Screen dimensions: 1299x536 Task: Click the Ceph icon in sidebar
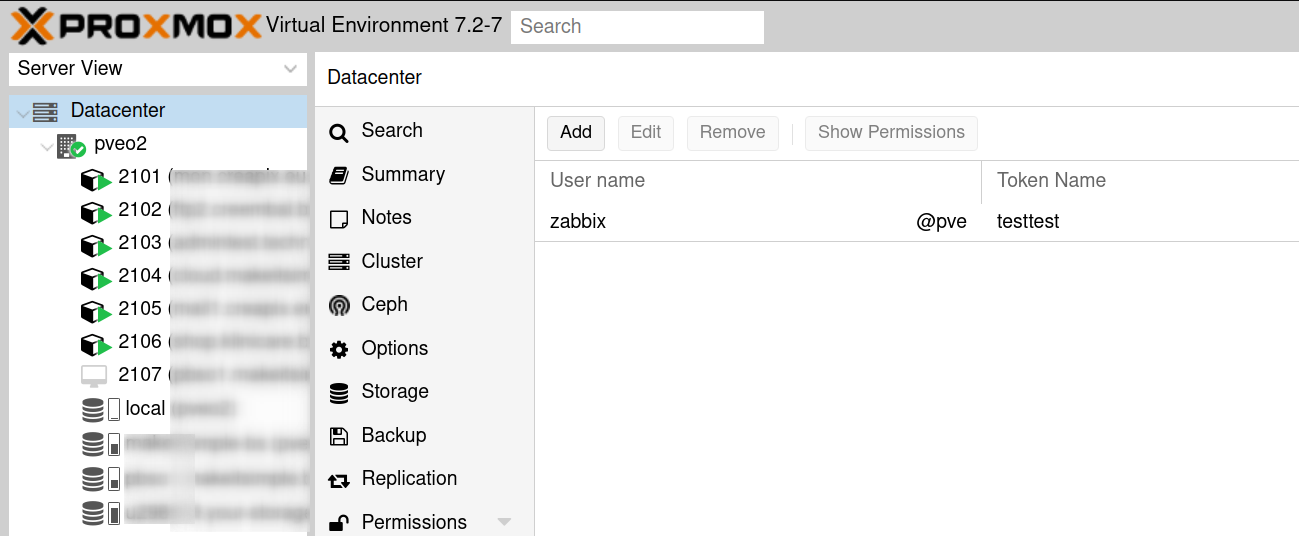pos(339,305)
